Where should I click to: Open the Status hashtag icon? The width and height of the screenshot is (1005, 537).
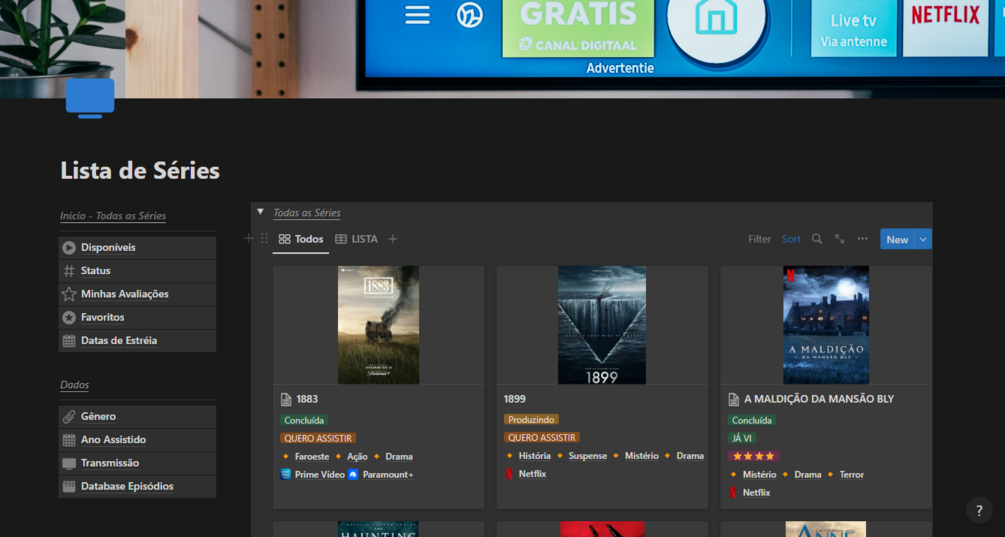coord(69,270)
